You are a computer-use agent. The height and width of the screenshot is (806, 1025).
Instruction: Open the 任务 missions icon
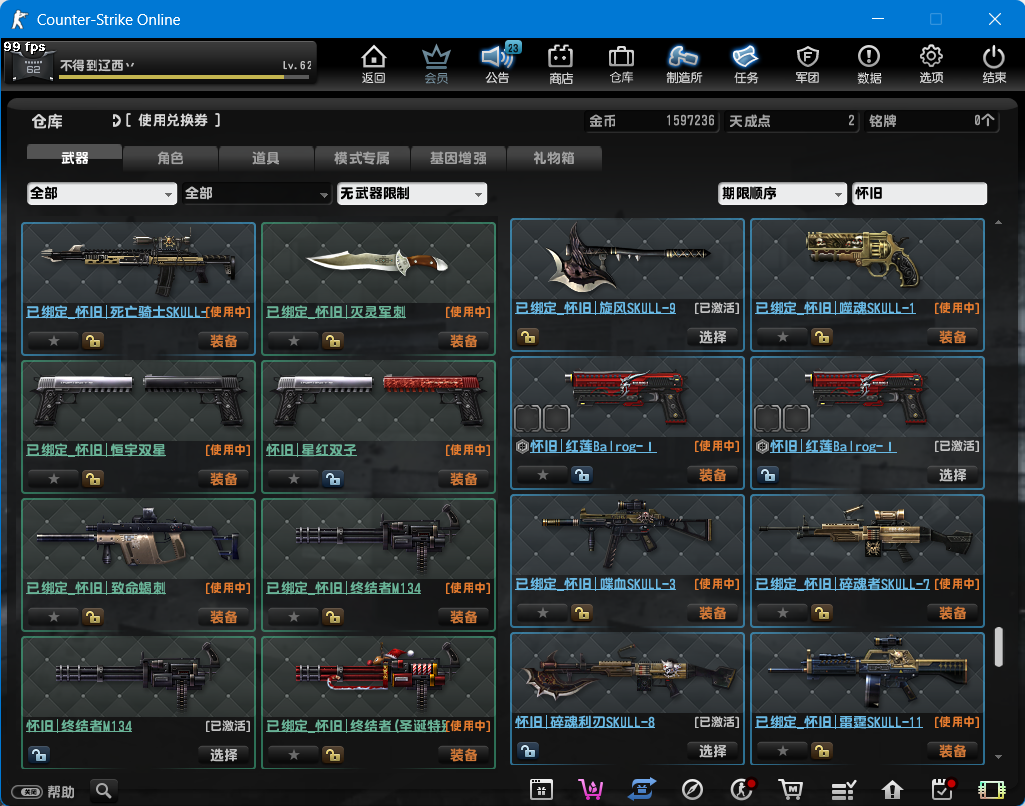tap(745, 64)
